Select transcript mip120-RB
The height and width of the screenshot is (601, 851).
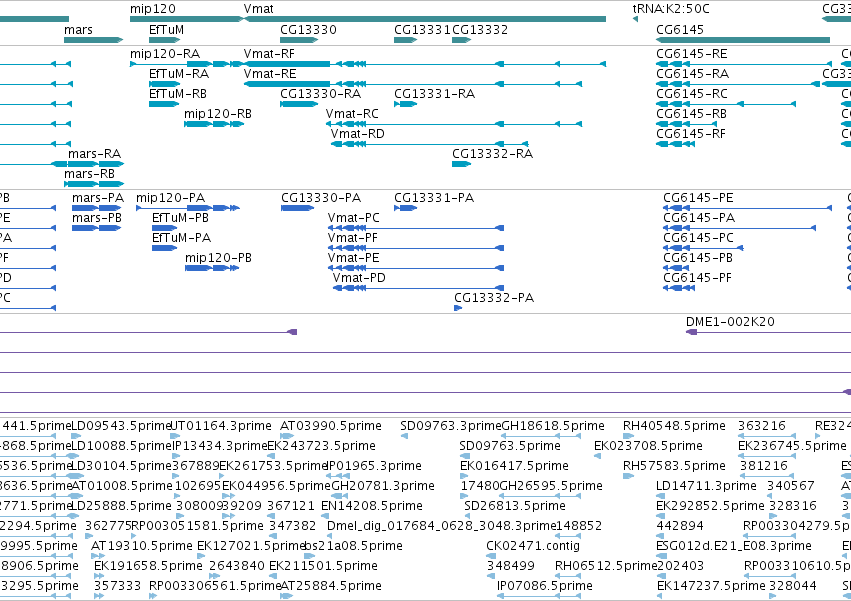218,114
